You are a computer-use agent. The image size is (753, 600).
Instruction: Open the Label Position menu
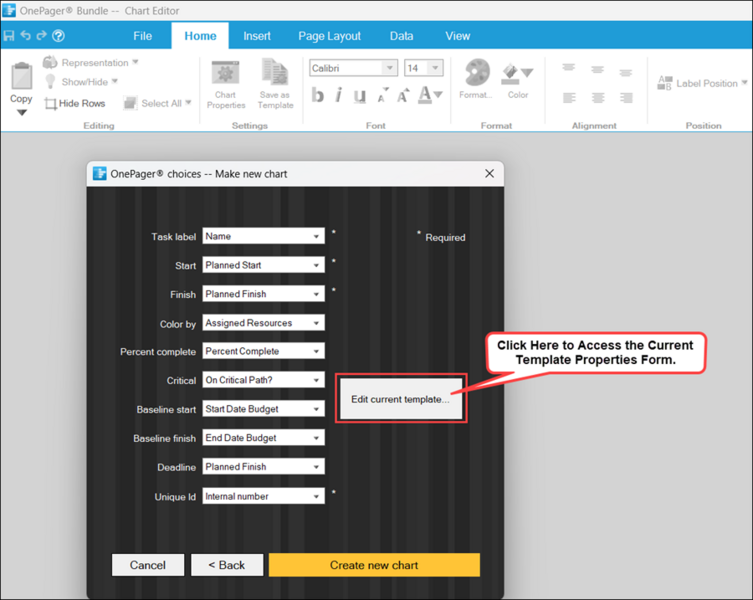[x=703, y=83]
